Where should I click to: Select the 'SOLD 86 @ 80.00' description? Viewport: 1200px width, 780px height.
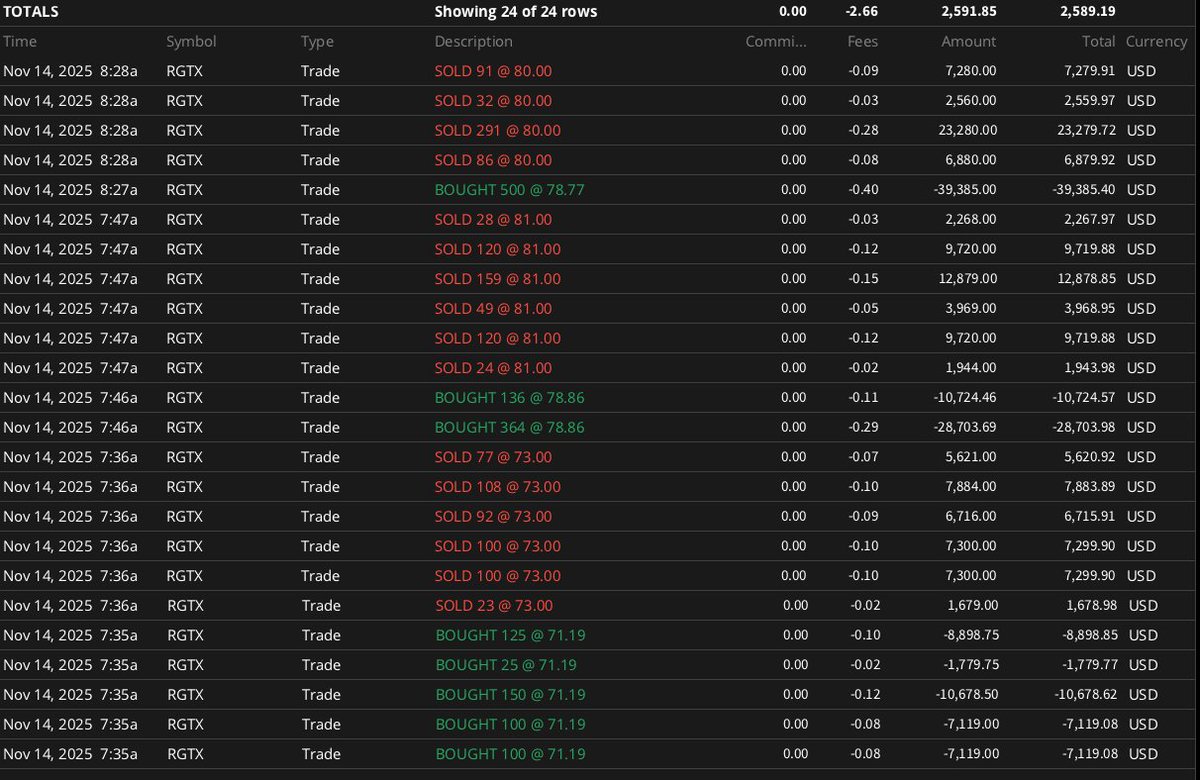(x=493, y=160)
